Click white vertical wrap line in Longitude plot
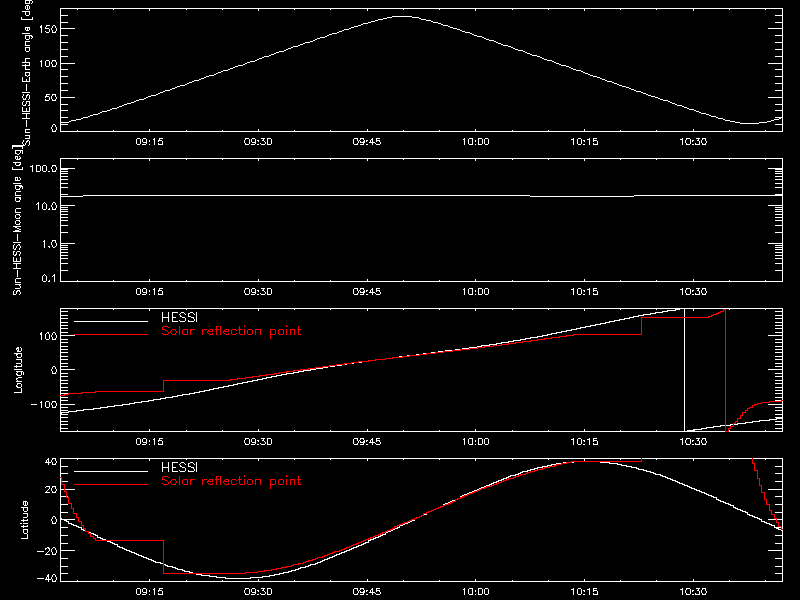800x600 pixels. 684,370
